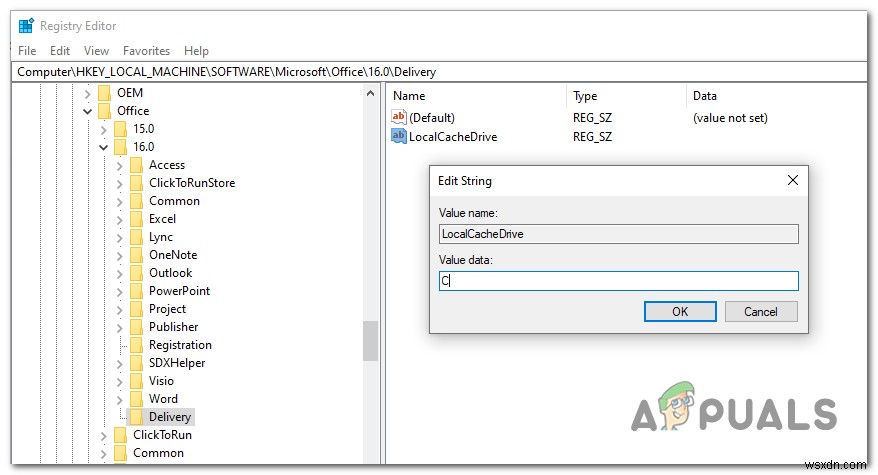Viewport: 878px width, 475px height.
Task: Expand the Word key
Action: click(119, 399)
